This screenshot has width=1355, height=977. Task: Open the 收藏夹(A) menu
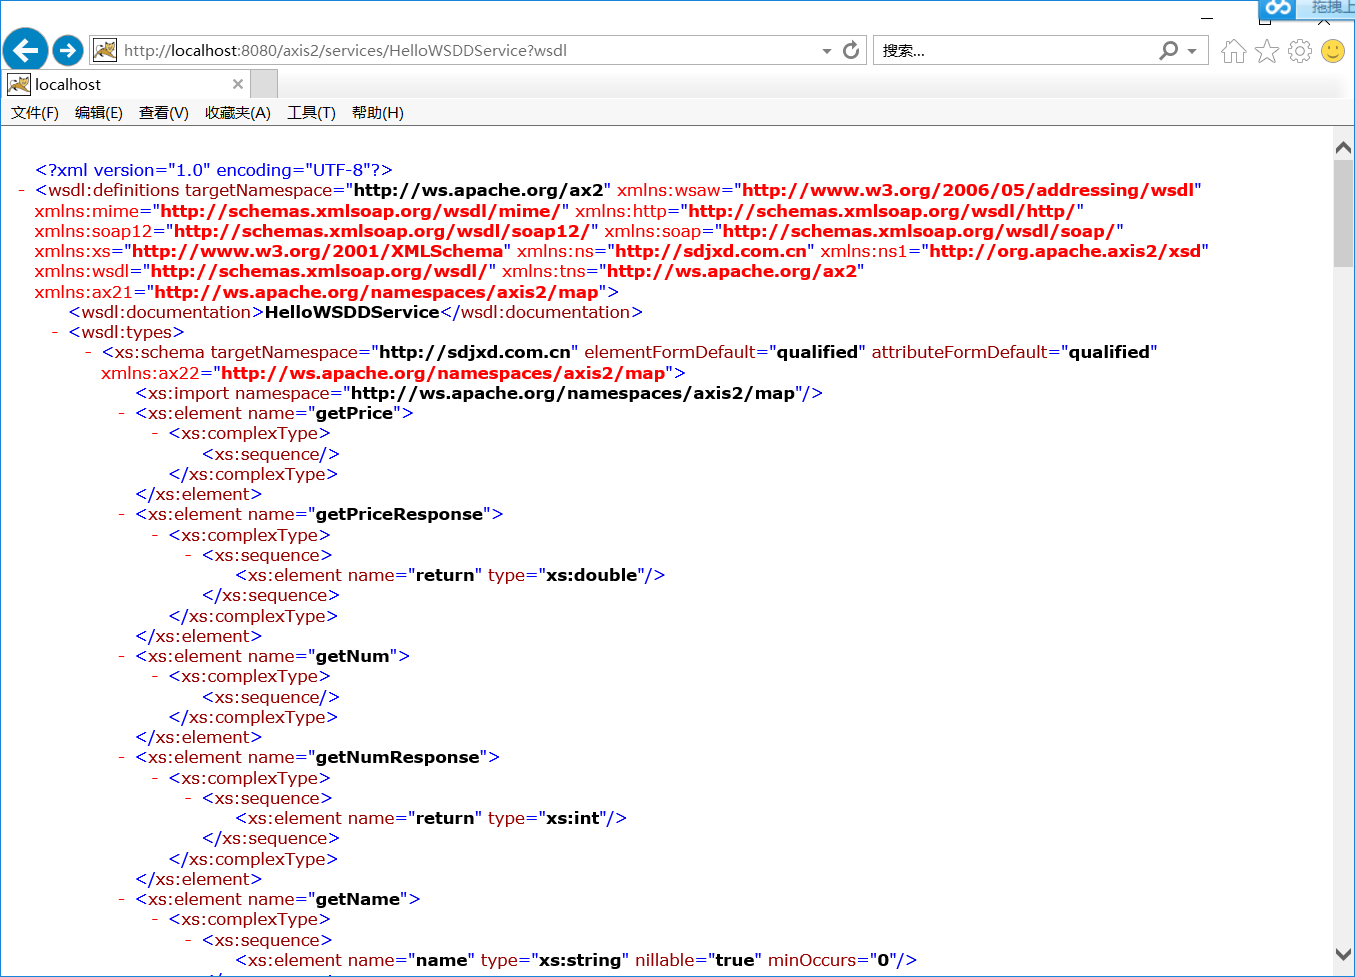click(238, 113)
